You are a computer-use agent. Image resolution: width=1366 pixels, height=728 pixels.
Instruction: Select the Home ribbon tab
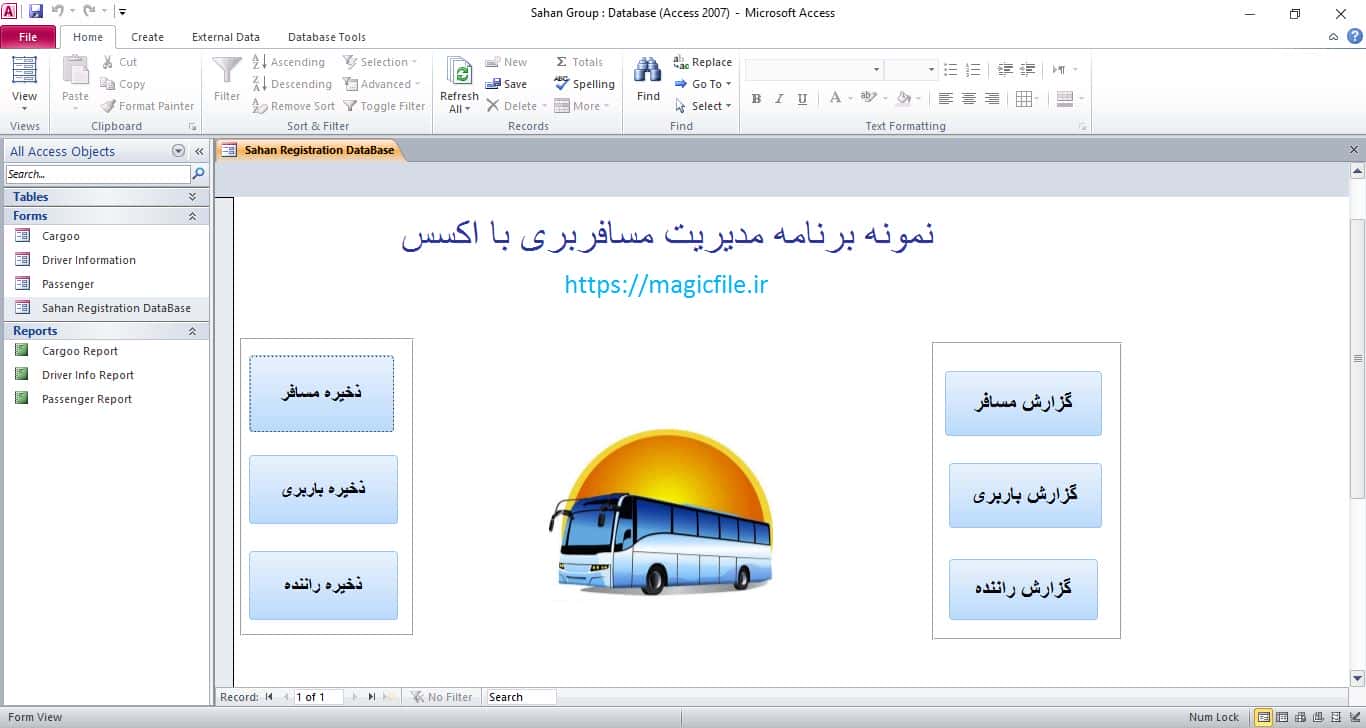(x=88, y=37)
